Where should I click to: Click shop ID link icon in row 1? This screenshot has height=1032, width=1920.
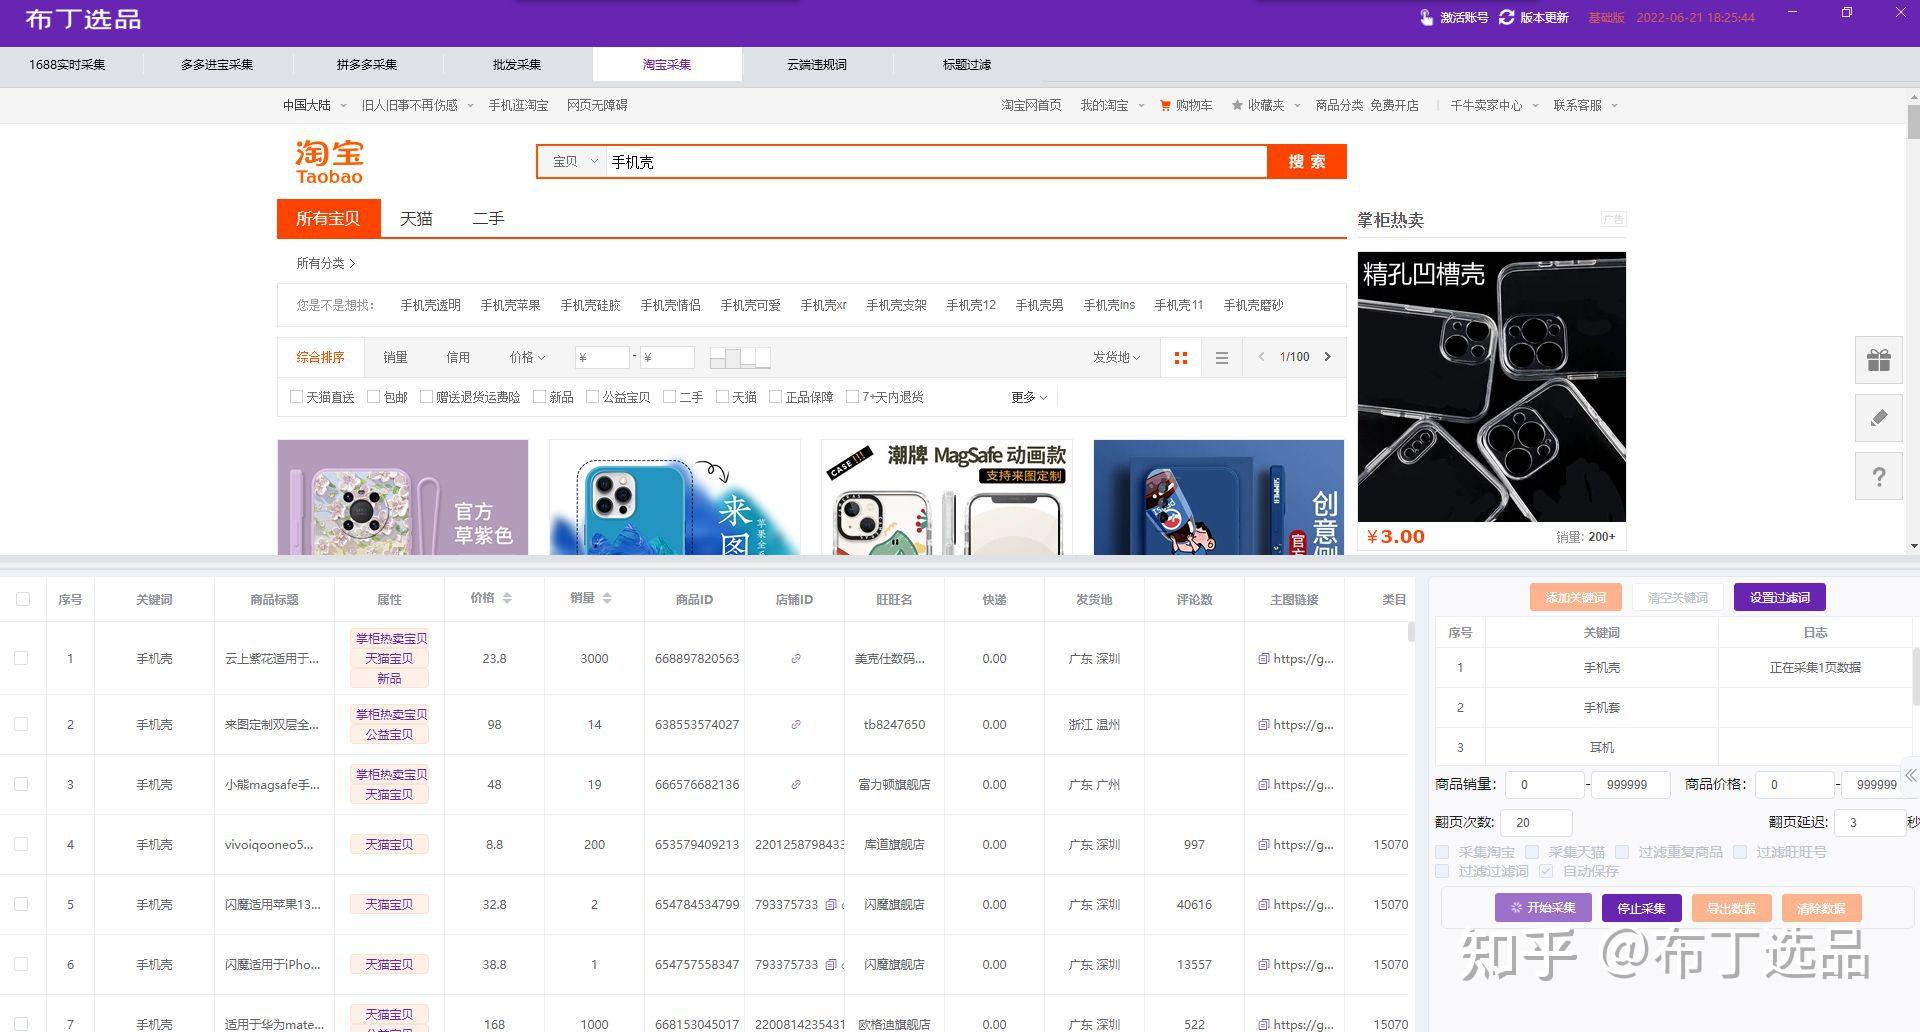click(x=796, y=658)
